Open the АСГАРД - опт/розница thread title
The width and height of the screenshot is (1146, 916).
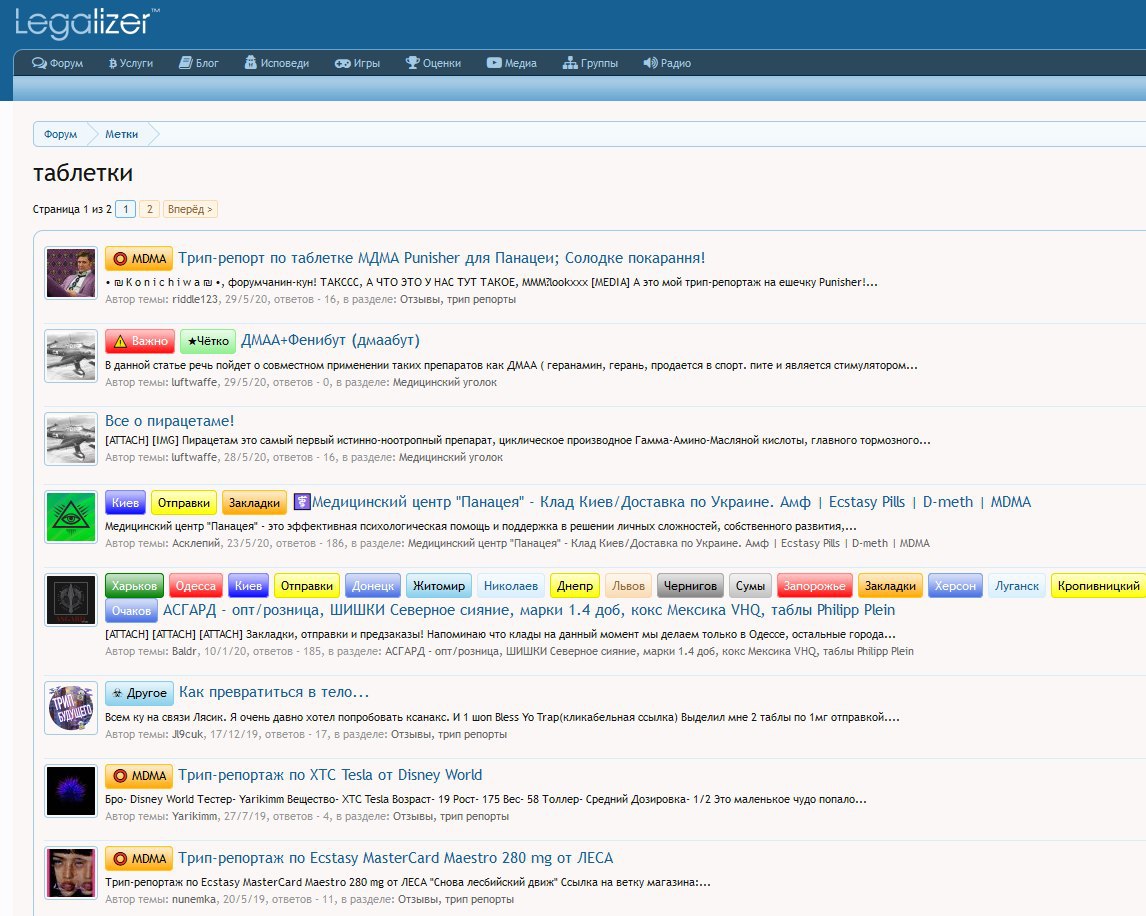click(x=528, y=610)
